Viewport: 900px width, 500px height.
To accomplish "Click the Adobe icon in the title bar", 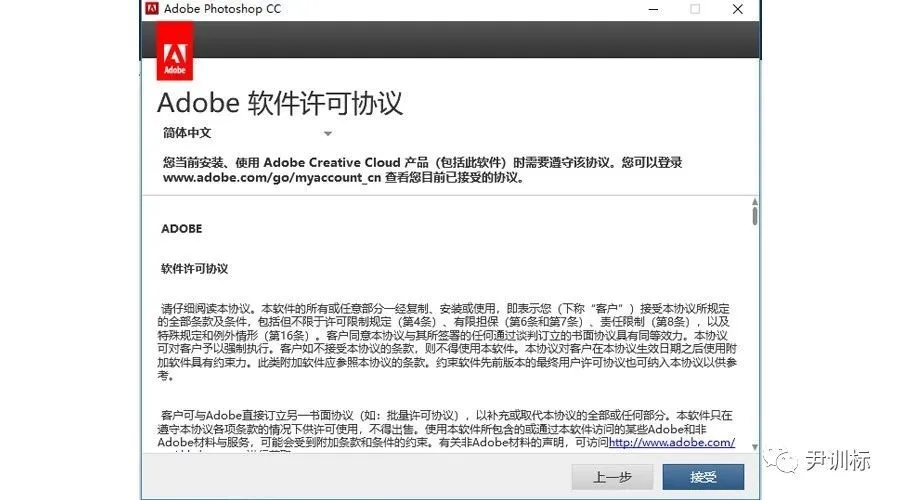I will 151,9.
